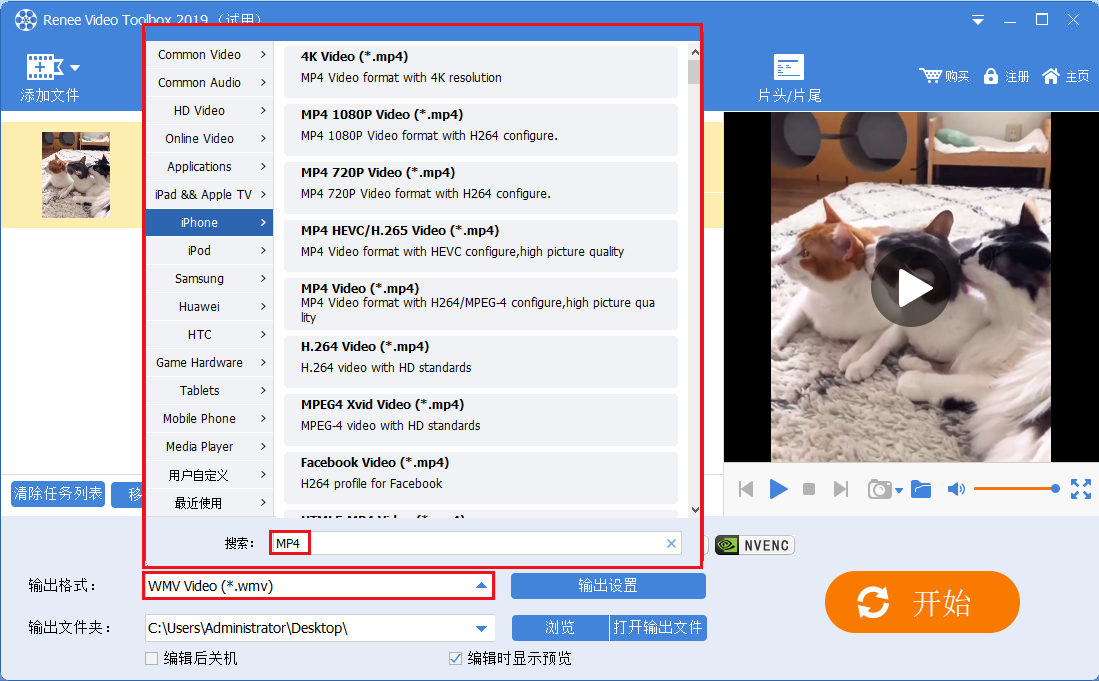Image resolution: width=1099 pixels, height=681 pixels.
Task: Open the iPod category
Action: click(x=210, y=251)
